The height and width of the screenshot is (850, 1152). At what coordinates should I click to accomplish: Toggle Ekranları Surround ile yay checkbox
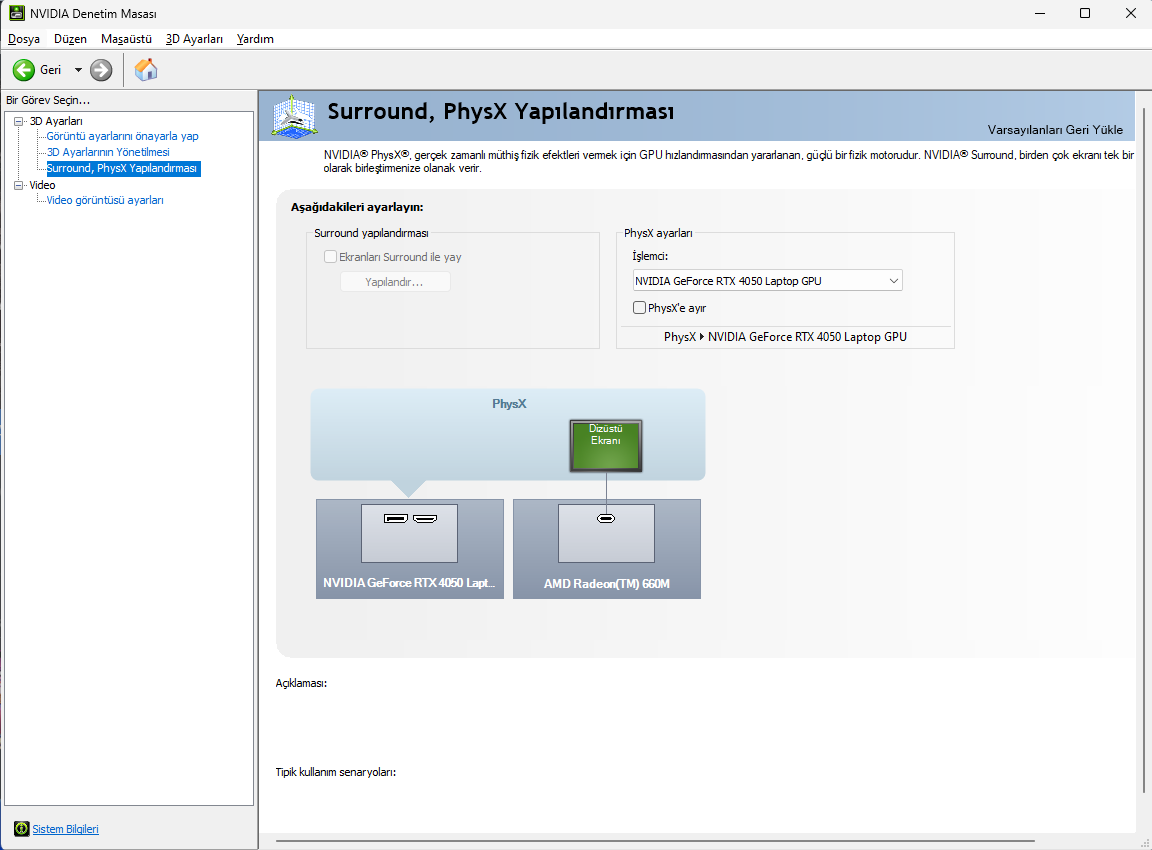[331, 256]
